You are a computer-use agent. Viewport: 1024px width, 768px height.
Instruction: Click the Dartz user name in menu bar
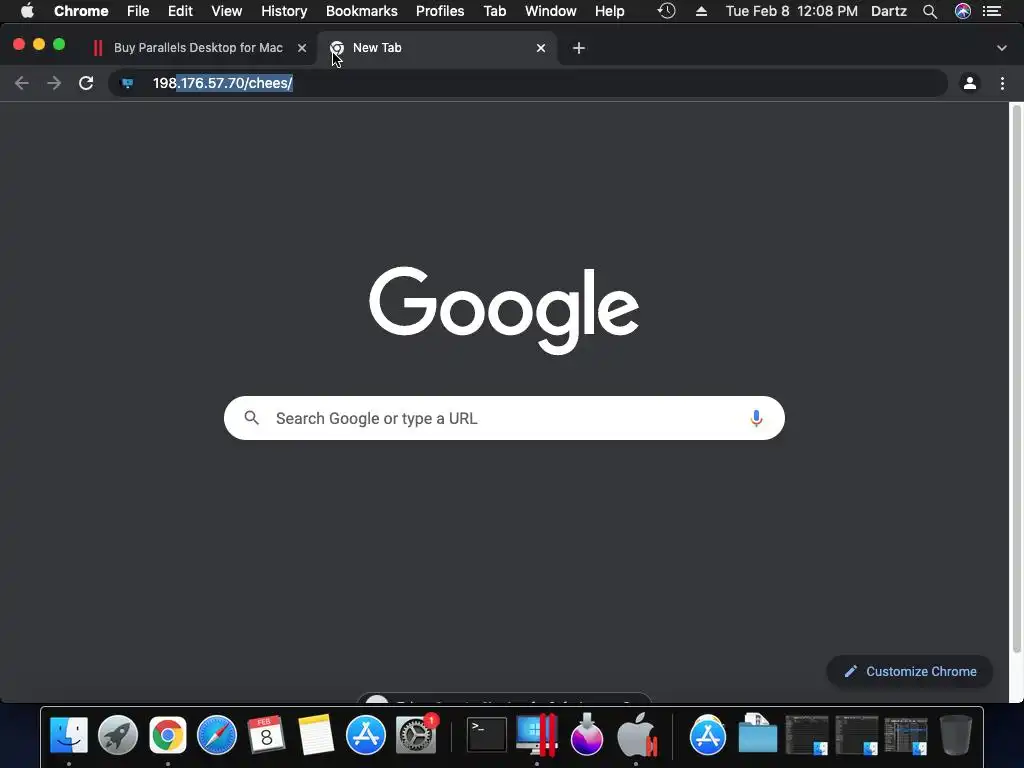(x=889, y=11)
